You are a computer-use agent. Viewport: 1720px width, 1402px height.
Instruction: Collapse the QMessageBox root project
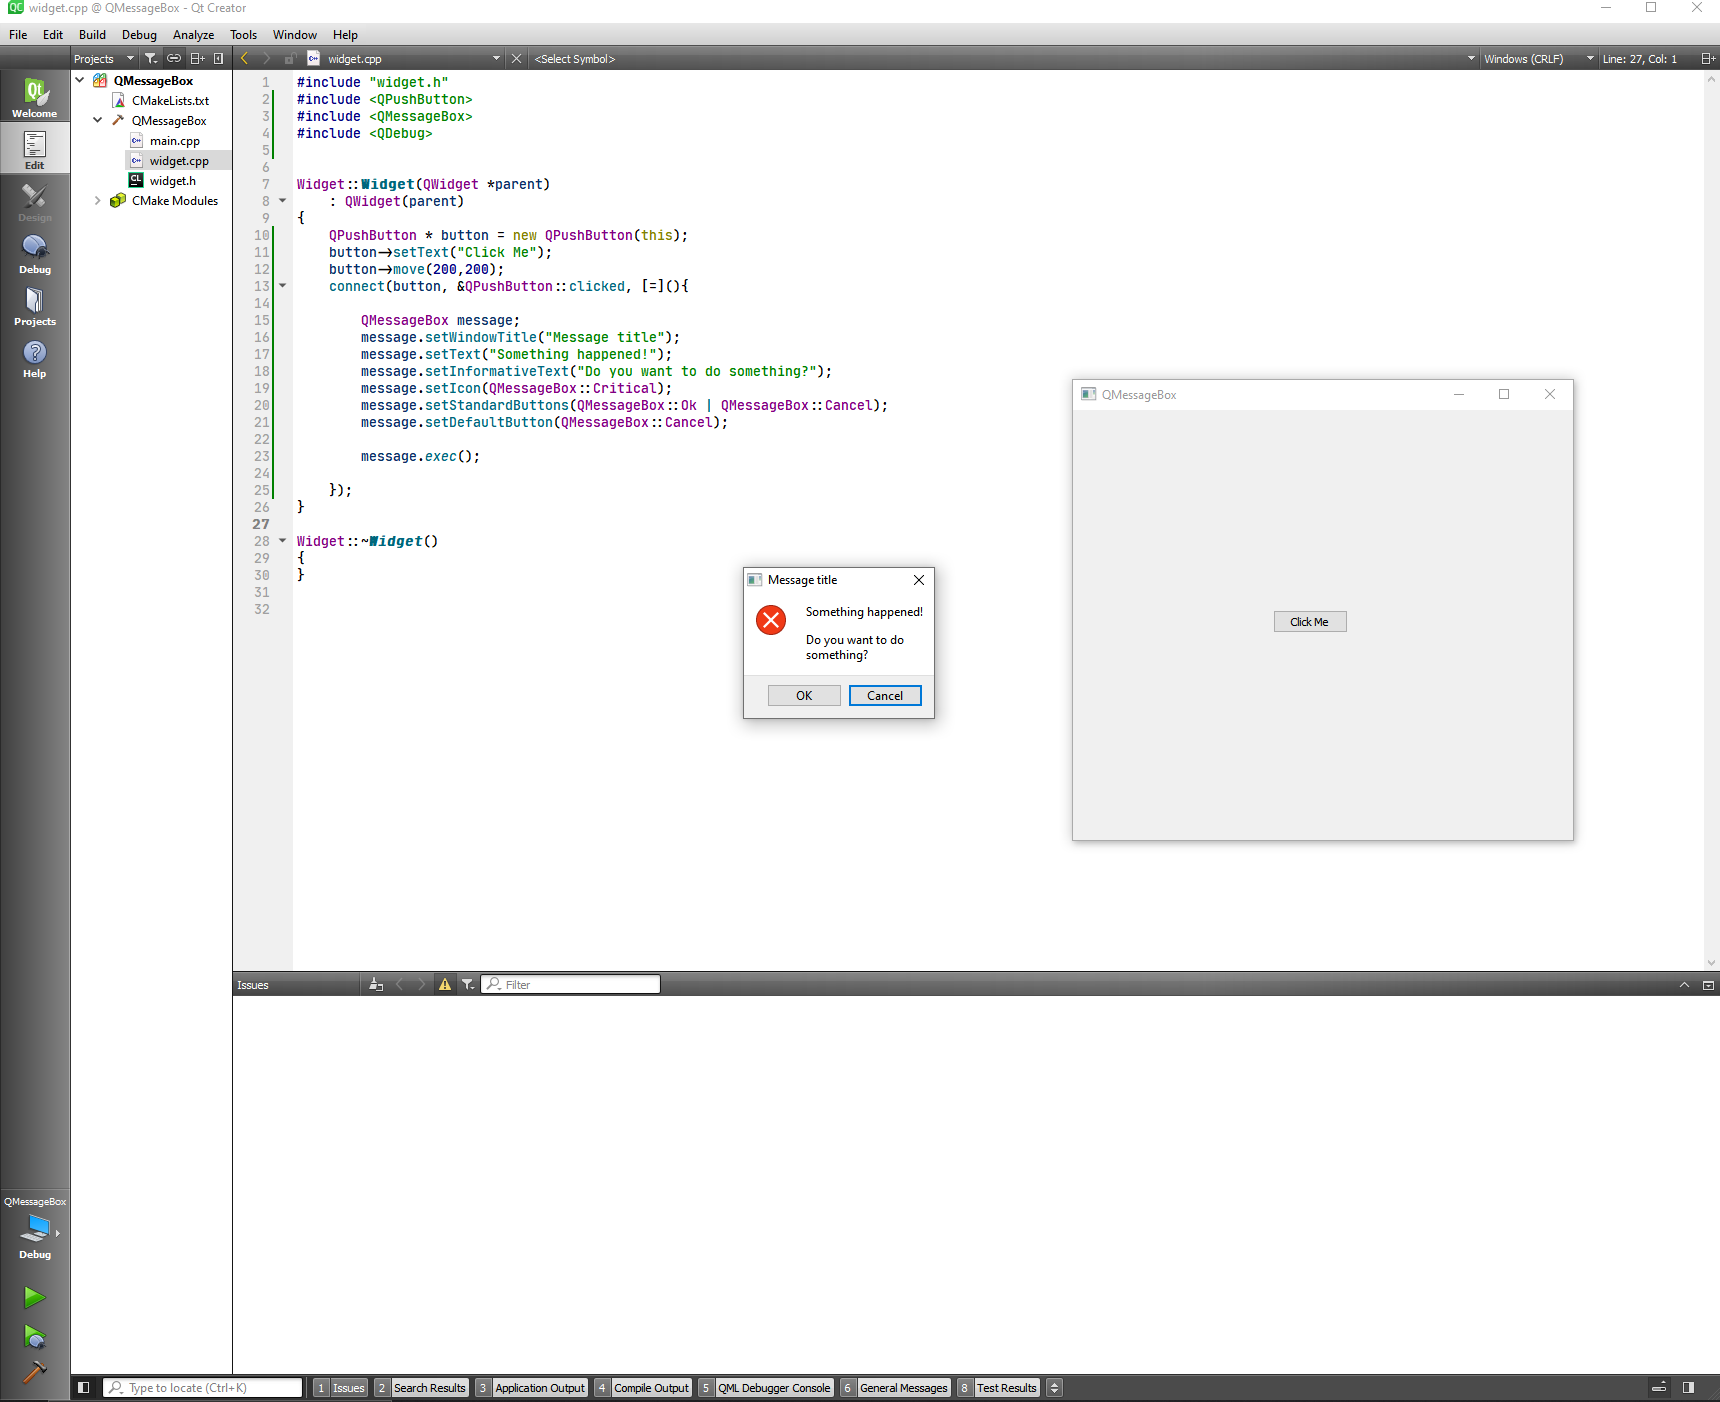tap(80, 80)
